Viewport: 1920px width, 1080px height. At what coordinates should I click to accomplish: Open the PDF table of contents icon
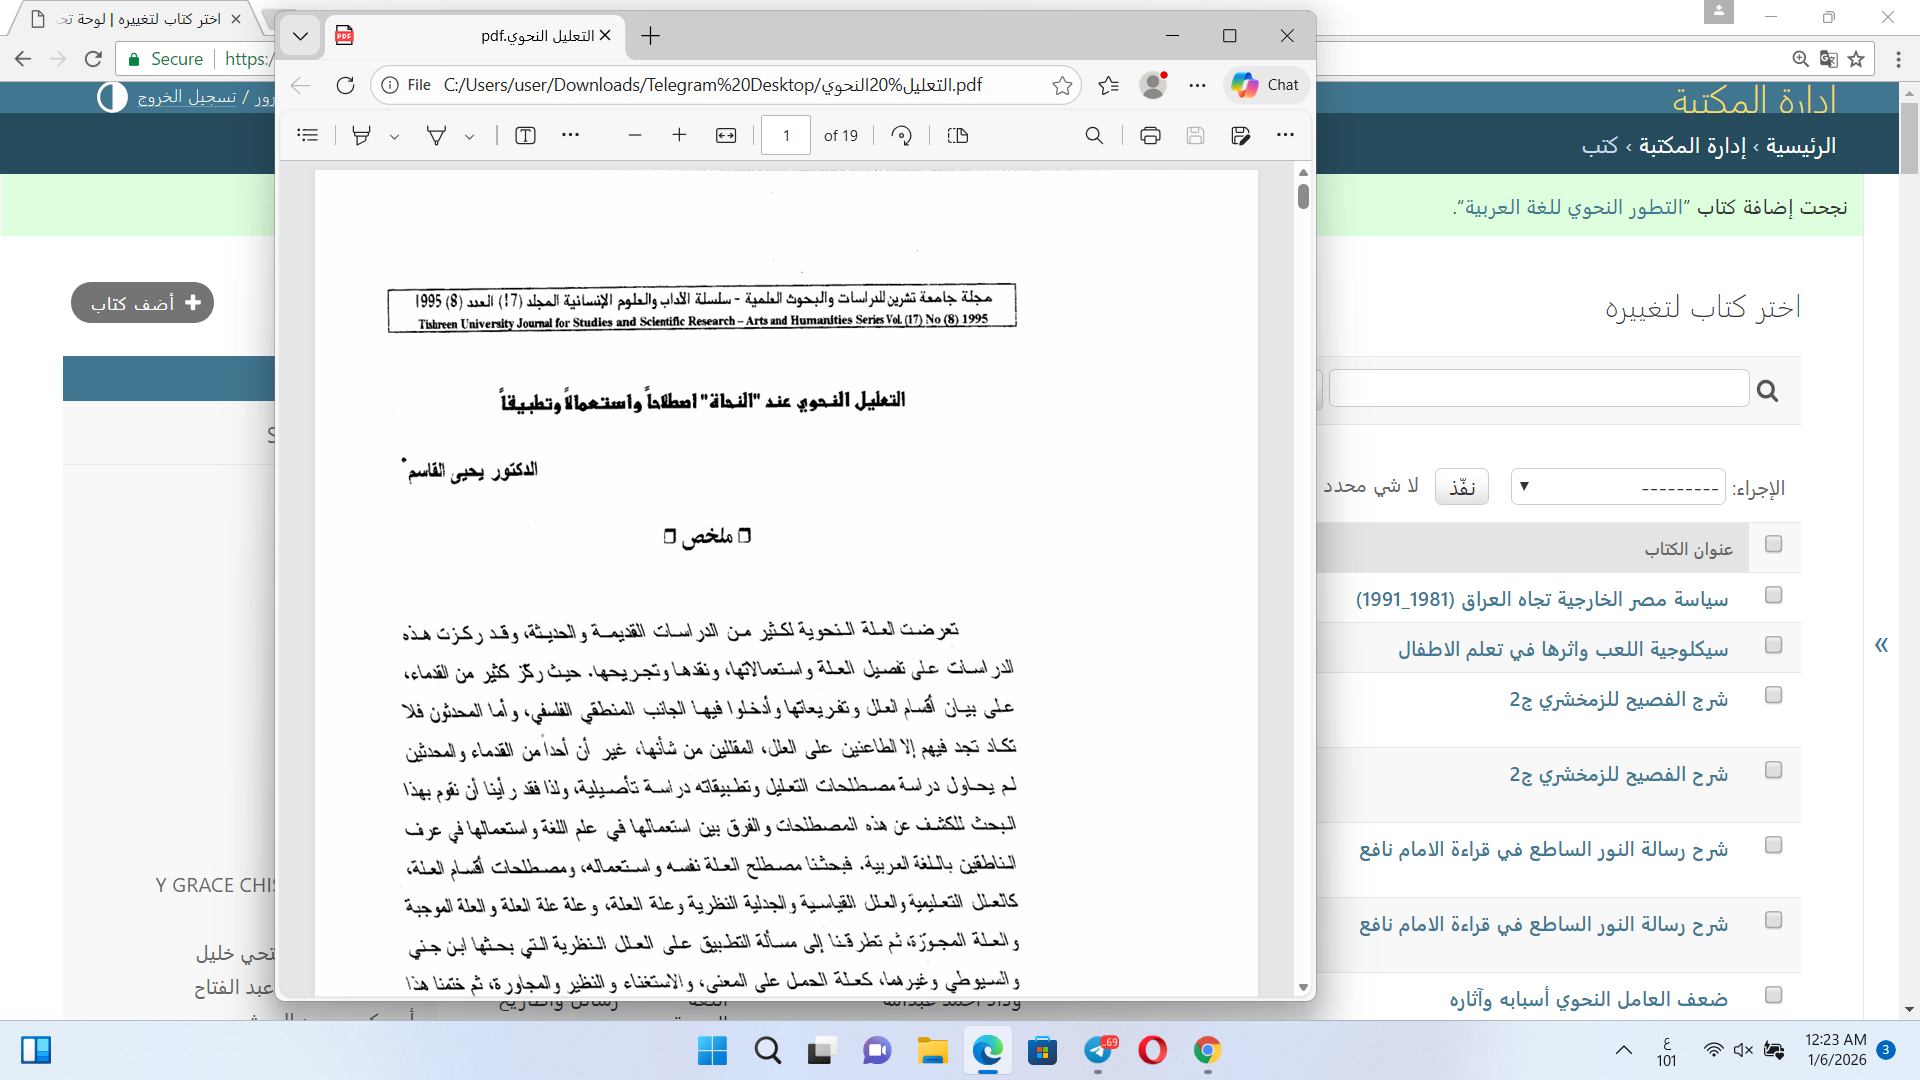308,135
